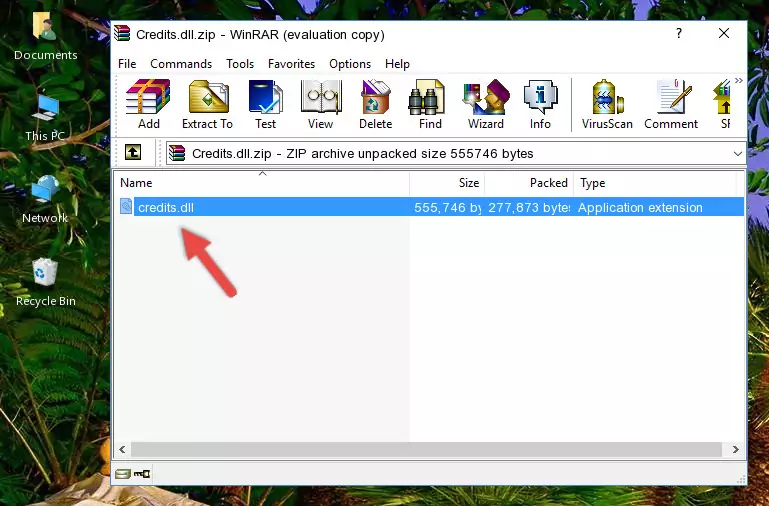The height and width of the screenshot is (506, 769).
Task: Click the horizontal scrollbar thumb
Action: click(x=426, y=449)
